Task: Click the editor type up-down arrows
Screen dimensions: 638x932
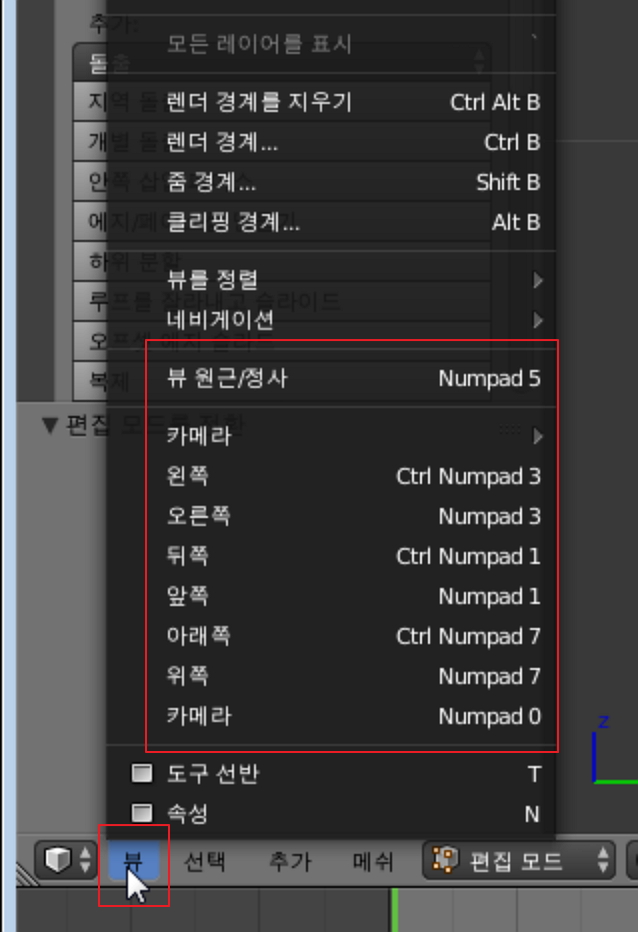Action: 85,859
